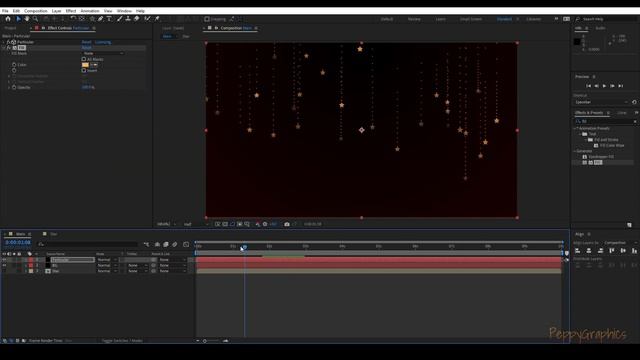
Task: Collapse the Fill effect properties
Action: (x=4, y=48)
